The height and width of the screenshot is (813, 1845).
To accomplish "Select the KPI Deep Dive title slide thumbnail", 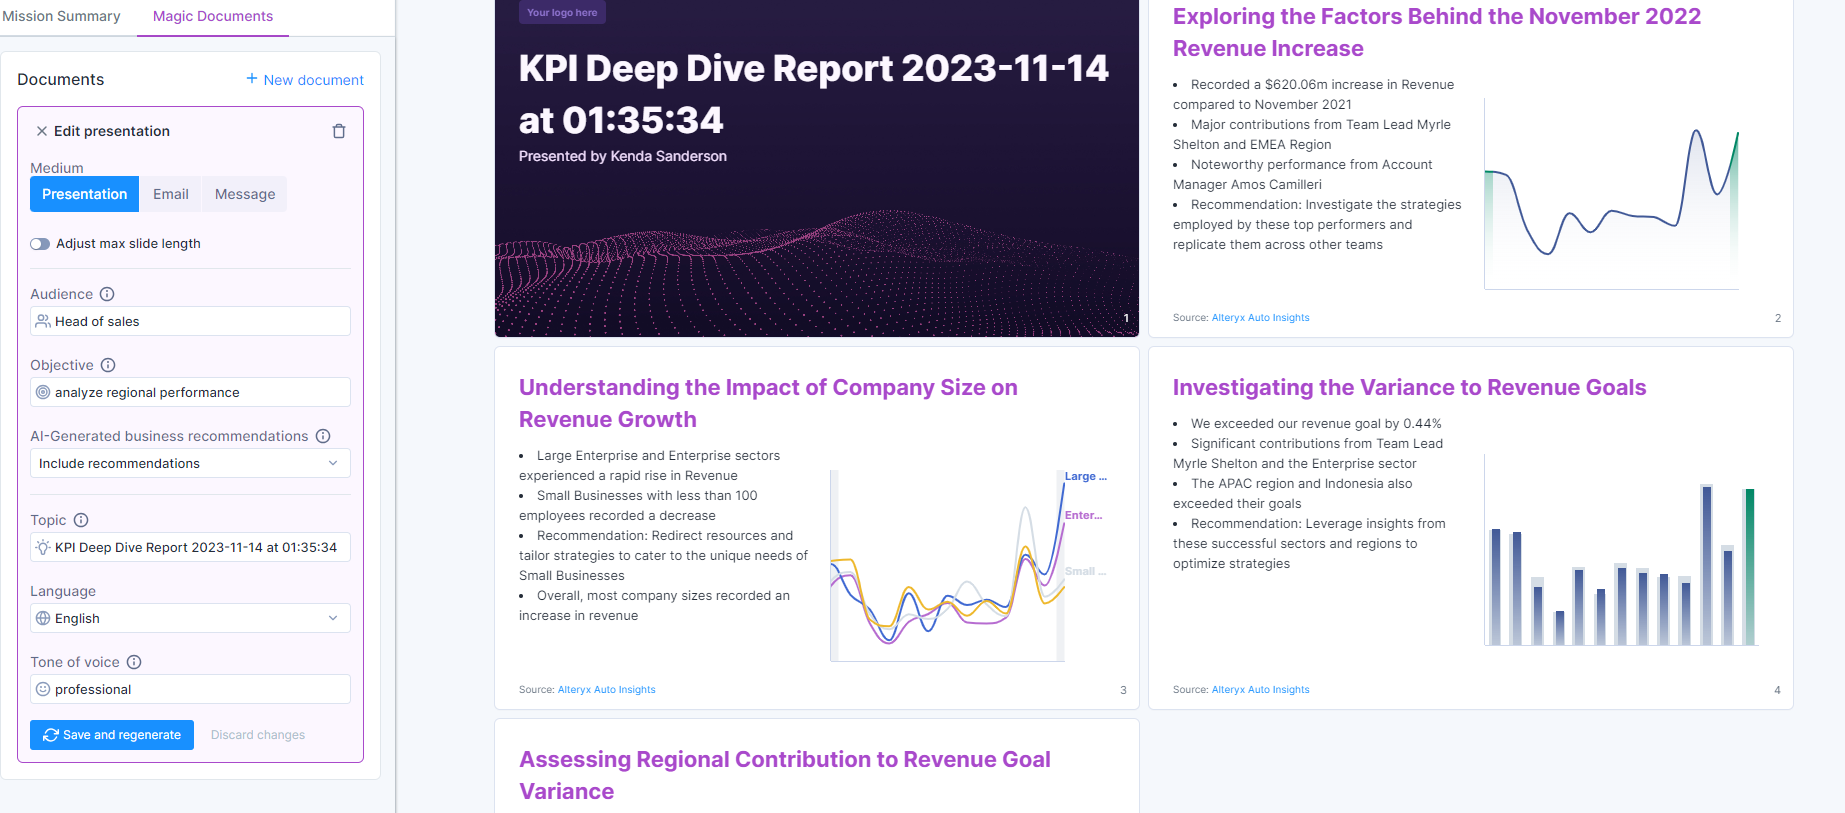I will [817, 168].
